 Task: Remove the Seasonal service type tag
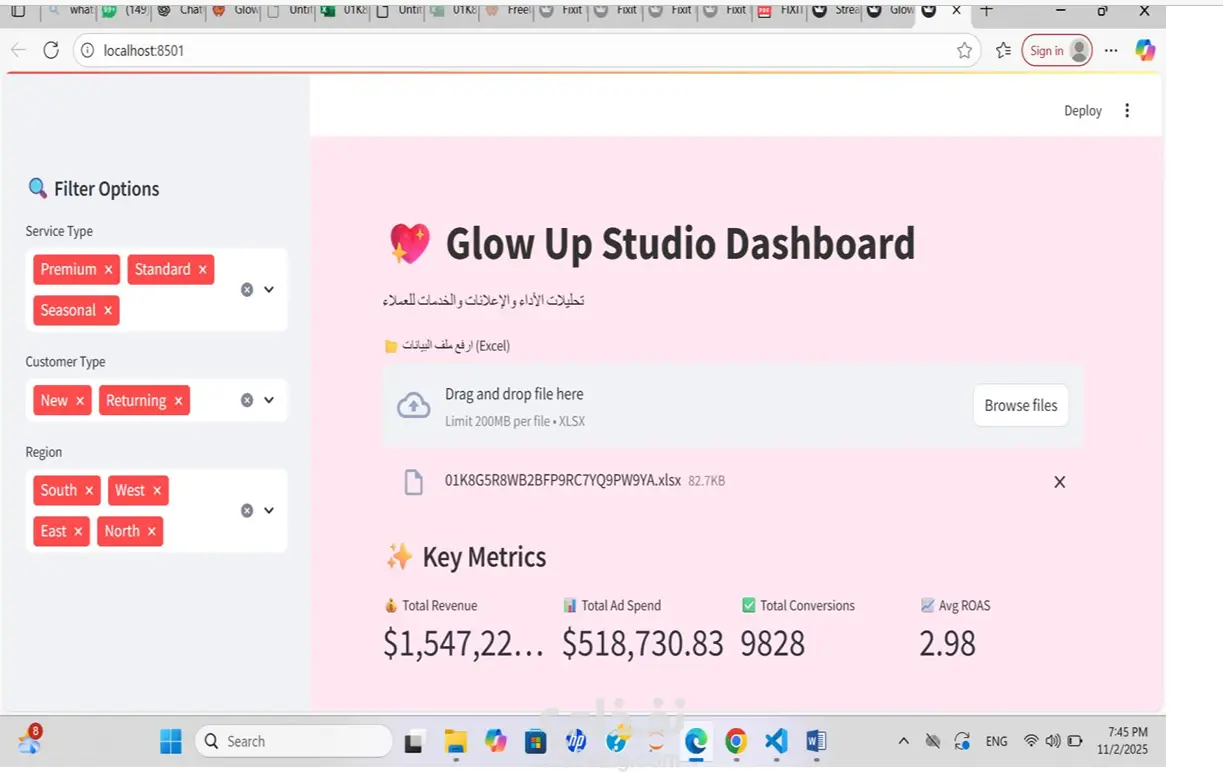(107, 311)
